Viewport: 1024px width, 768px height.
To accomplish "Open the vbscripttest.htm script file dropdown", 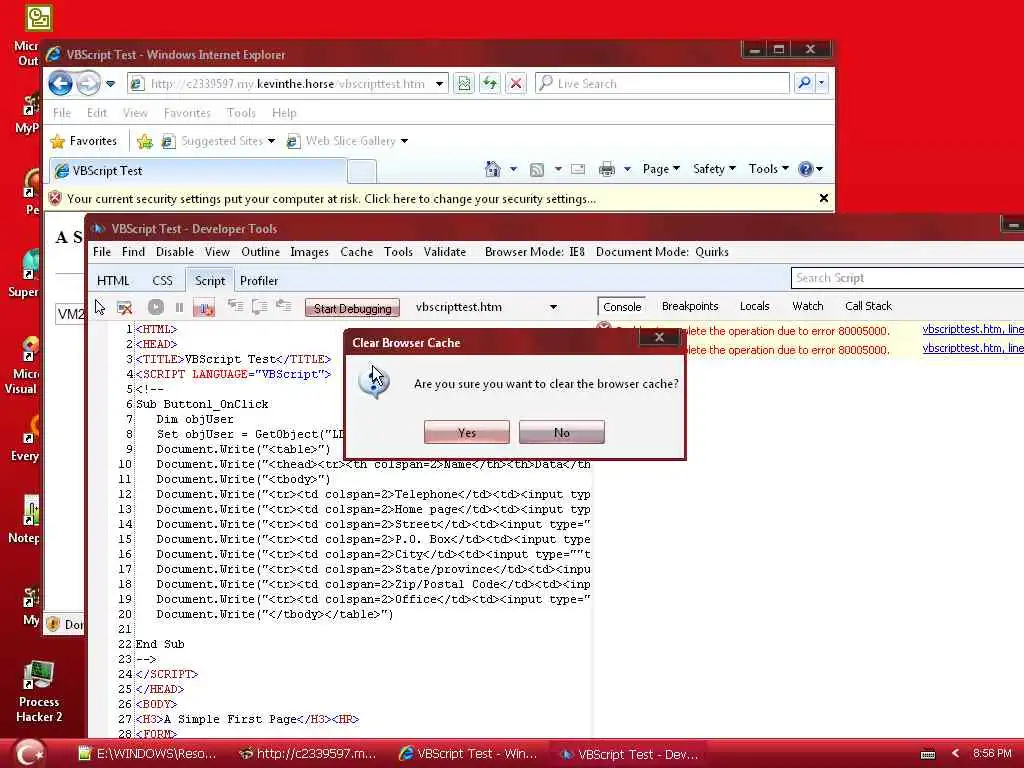I will pyautogui.click(x=553, y=307).
